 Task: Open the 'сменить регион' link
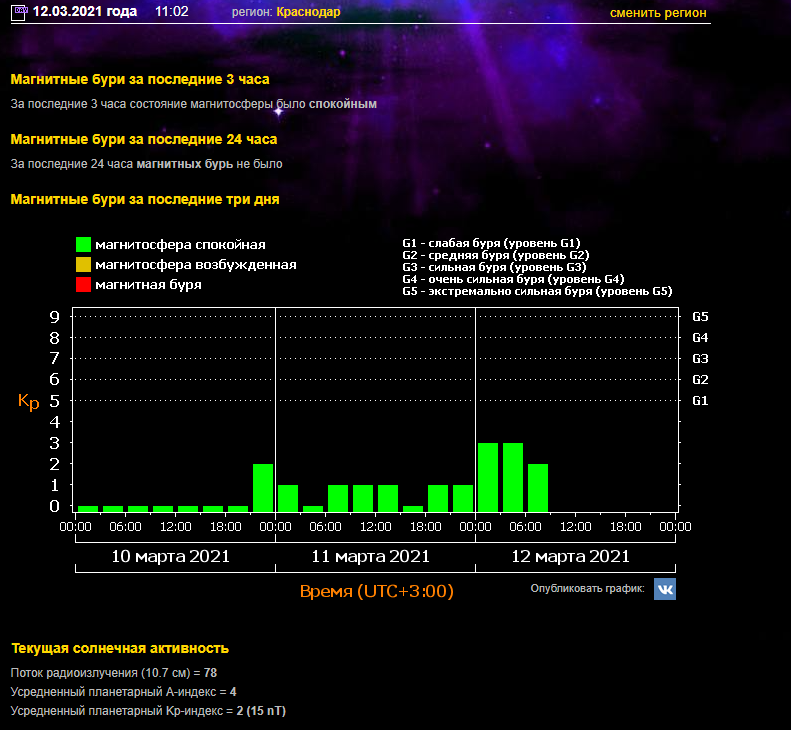point(658,13)
